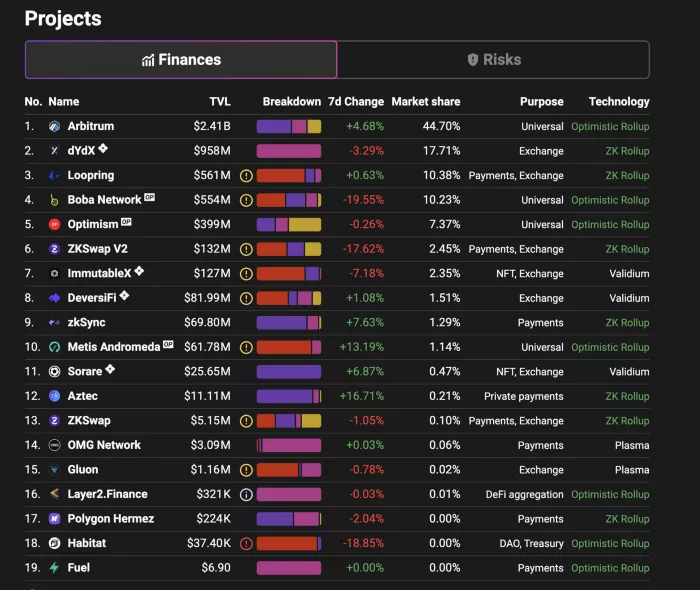Click the ImmutableX logo icon
Screen dimensions: 700x590
[x=54, y=274]
